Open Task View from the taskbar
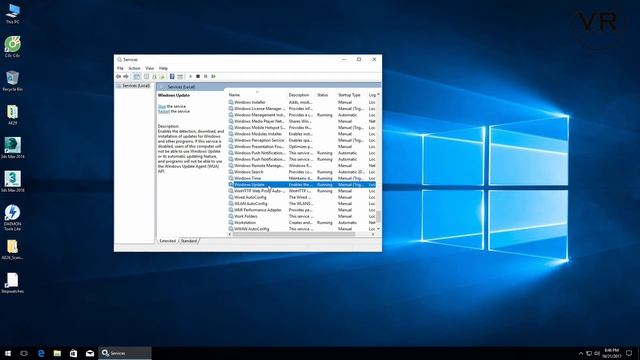 [x=24, y=353]
